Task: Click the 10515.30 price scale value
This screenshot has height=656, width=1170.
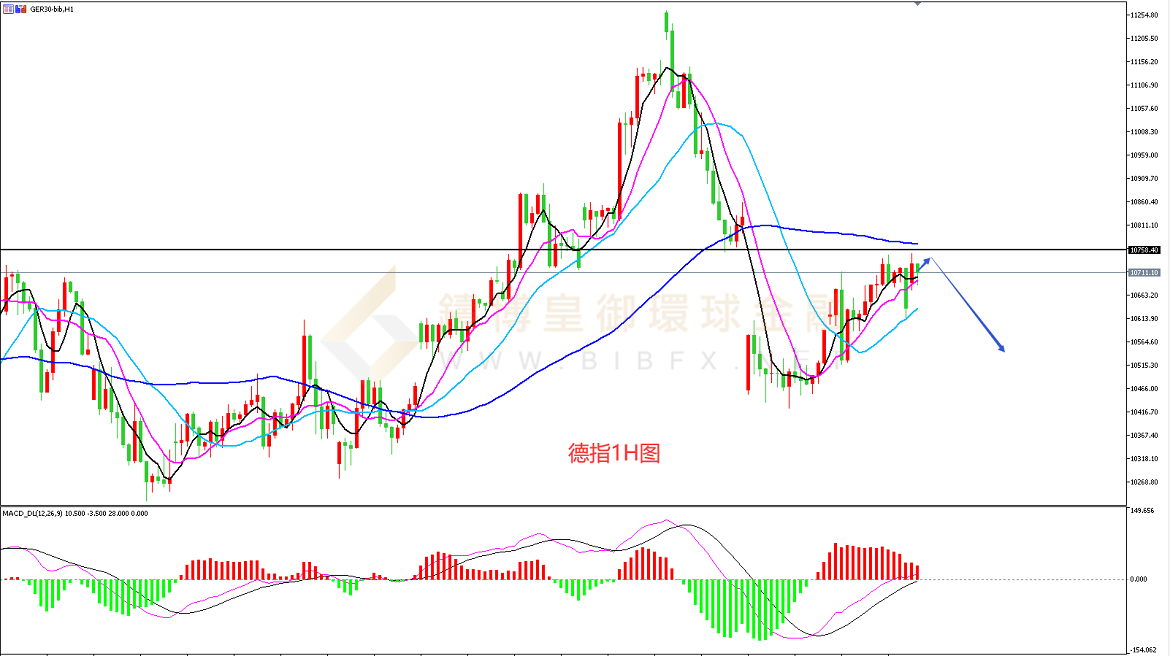Action: [x=1144, y=366]
